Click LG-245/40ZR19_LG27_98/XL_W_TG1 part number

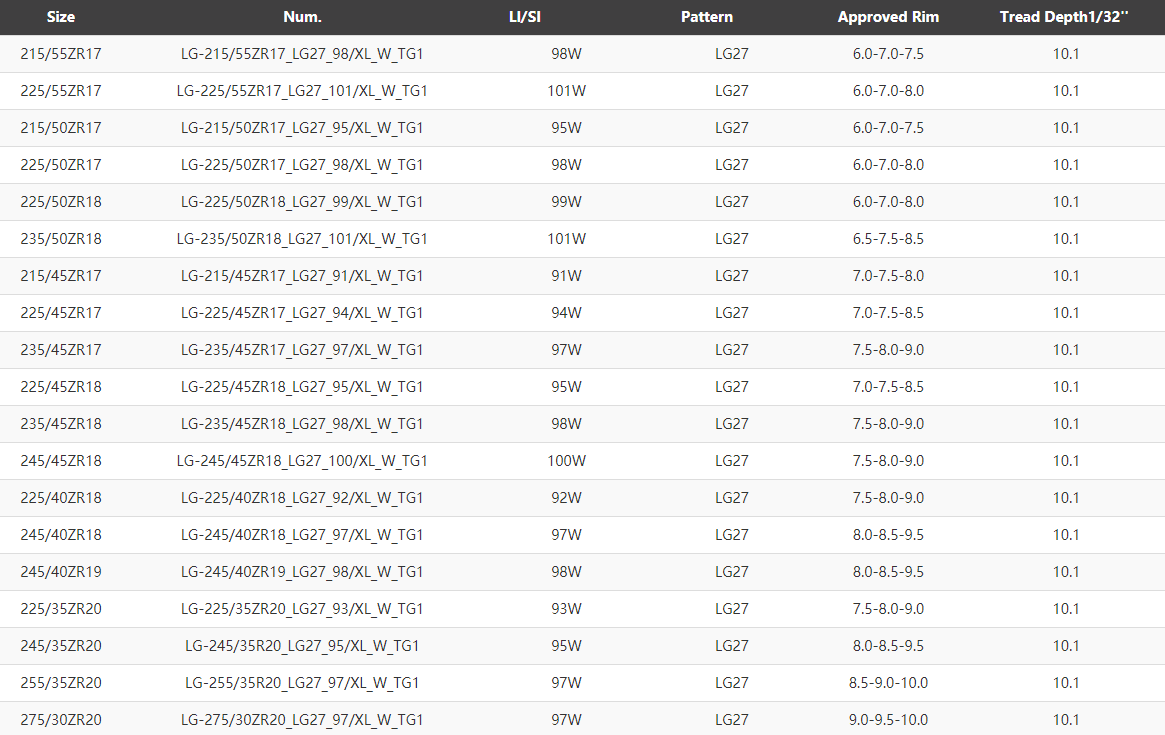pos(302,572)
